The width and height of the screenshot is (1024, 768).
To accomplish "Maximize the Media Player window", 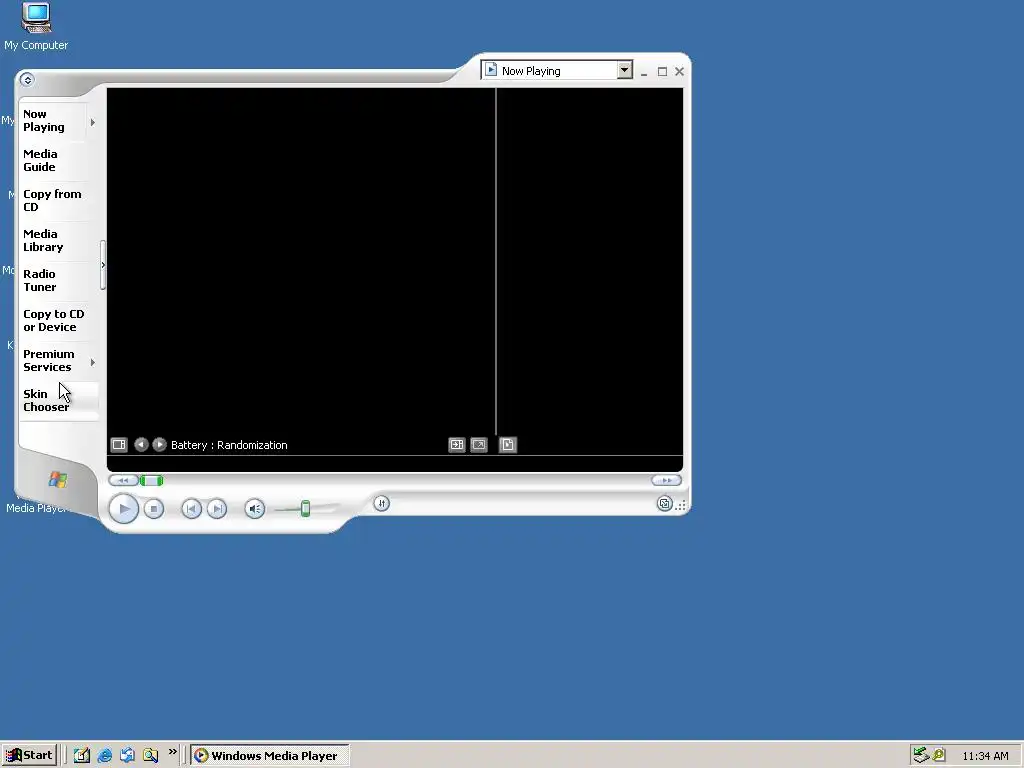I will click(x=662, y=71).
